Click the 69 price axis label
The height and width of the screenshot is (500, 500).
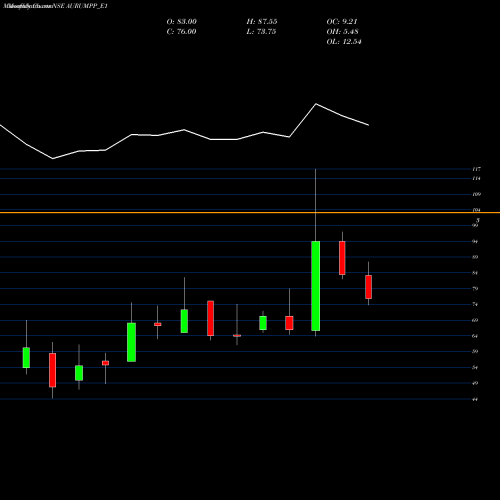pos(475,320)
